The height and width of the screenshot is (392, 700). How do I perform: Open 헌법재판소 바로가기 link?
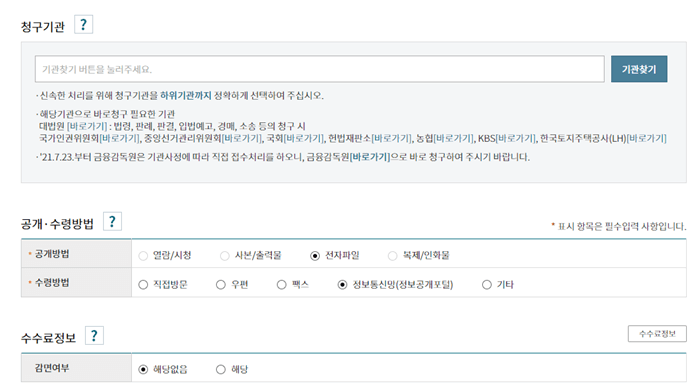coord(392,138)
